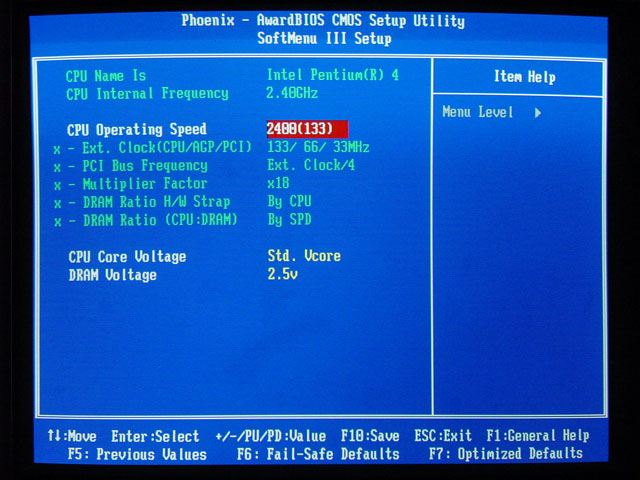Click the CPU Name Is label
Viewport: 640px width, 480px height.
(x=106, y=76)
